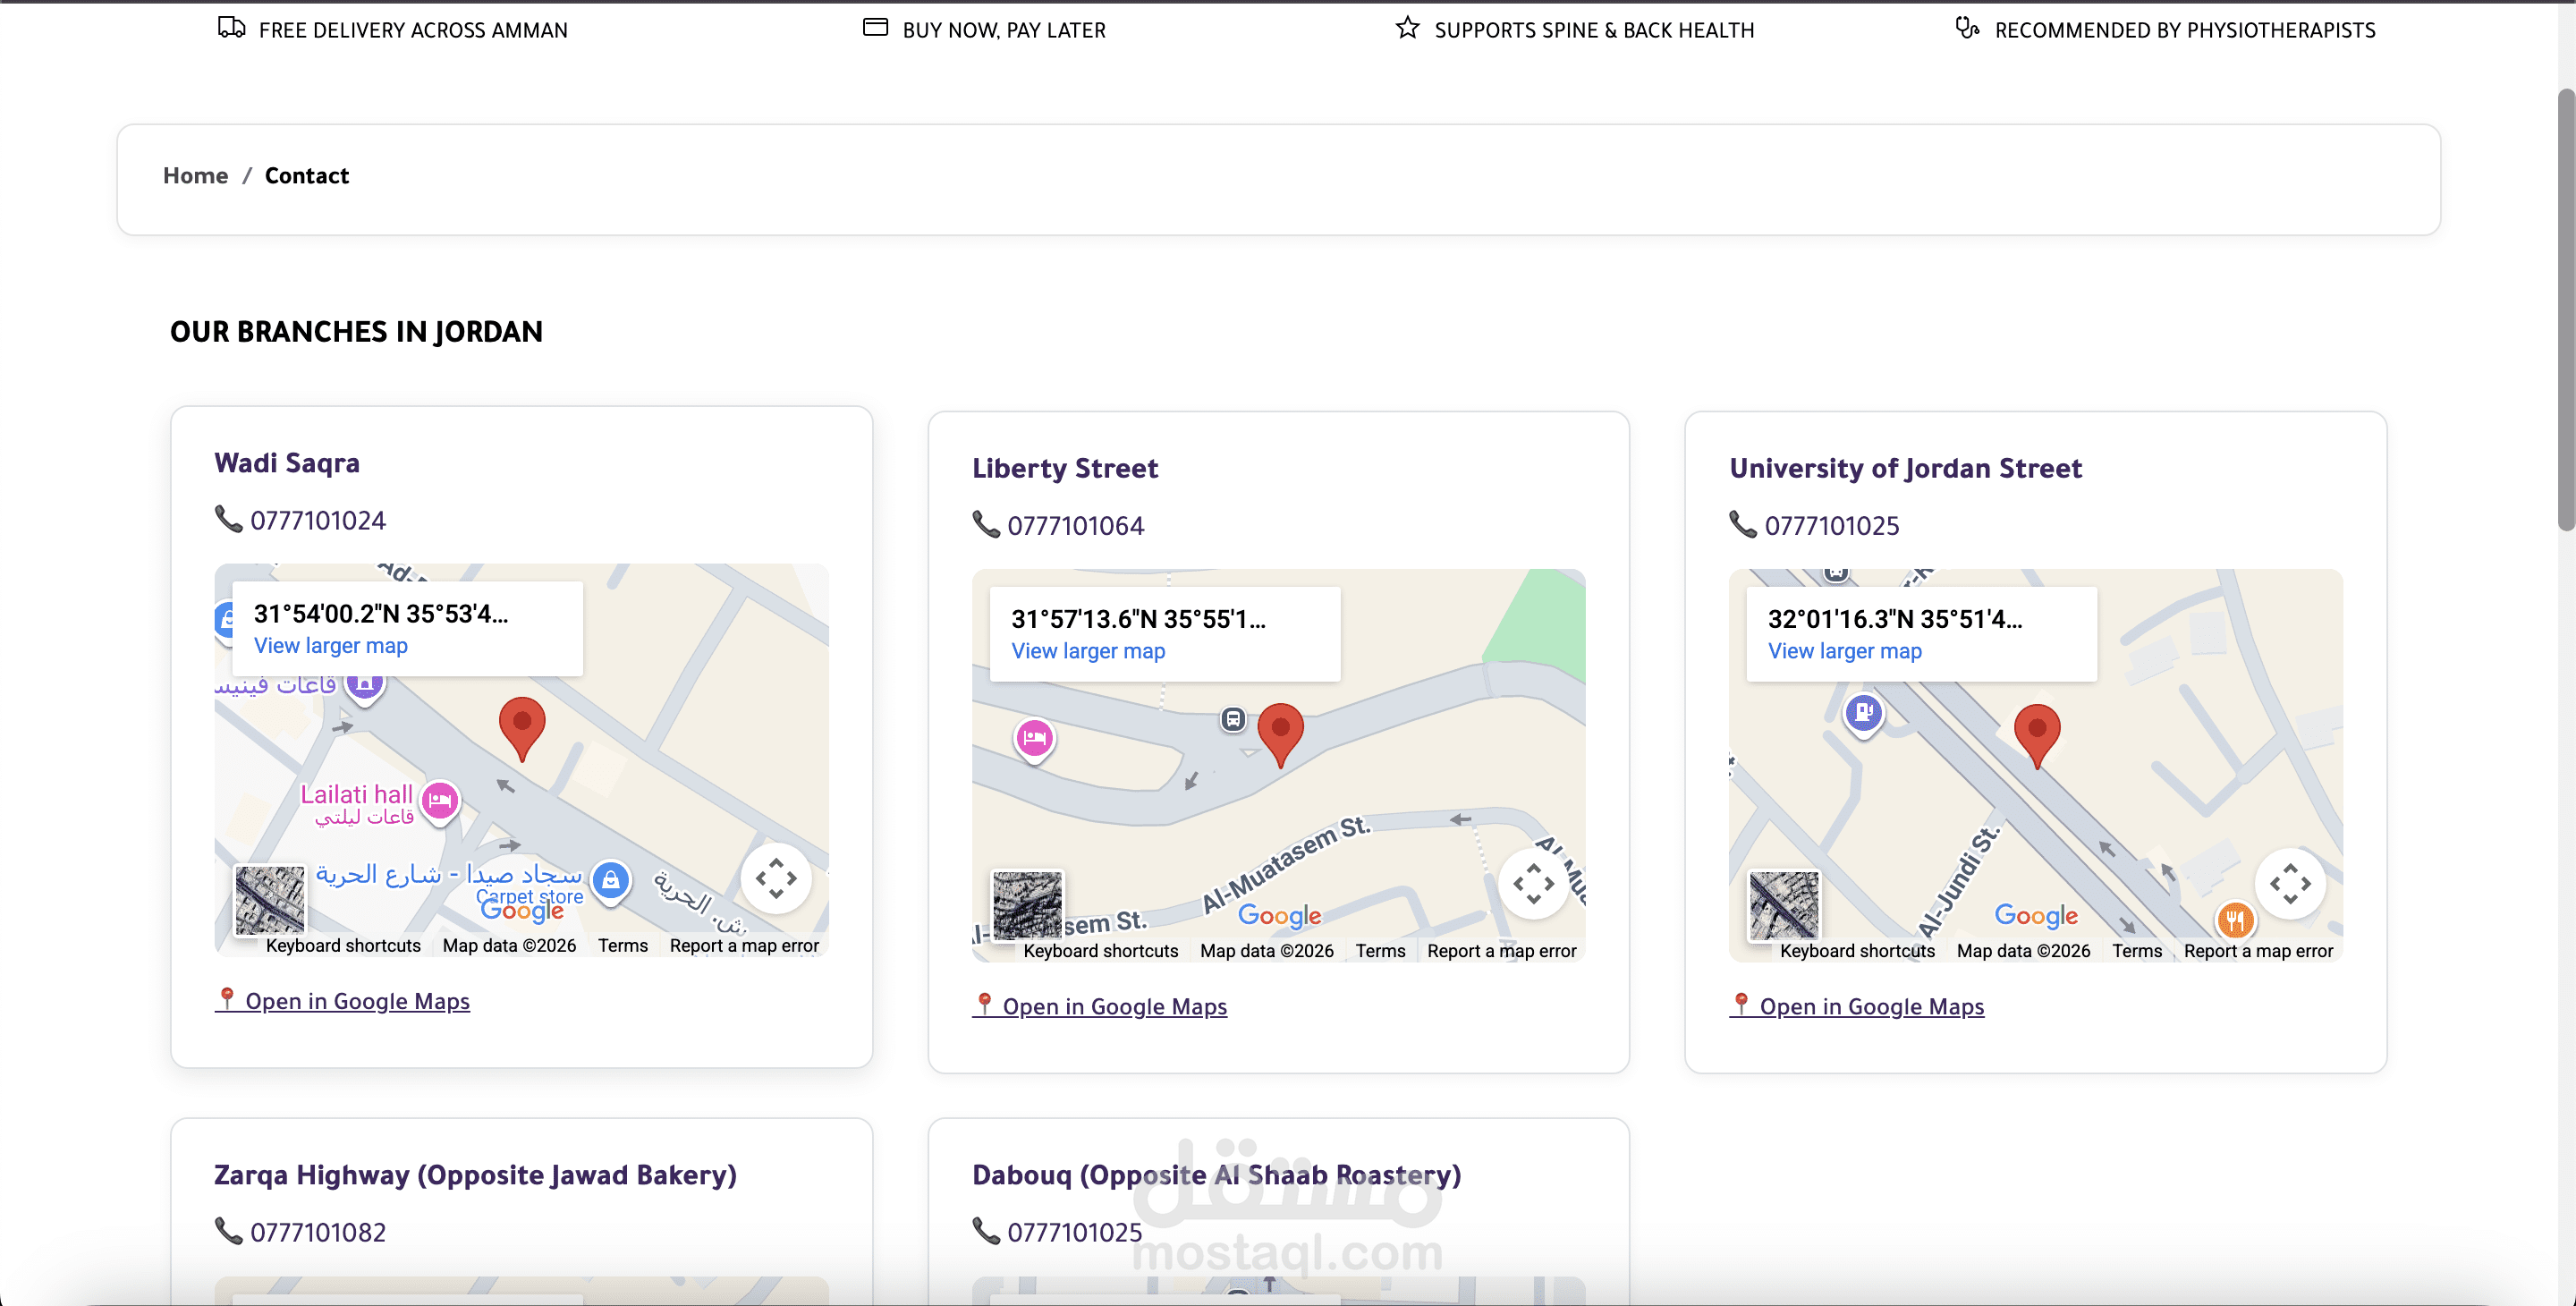Screen dimensions: 2576x1306
Task: Go to Home in the breadcrumb
Action: tap(195, 176)
